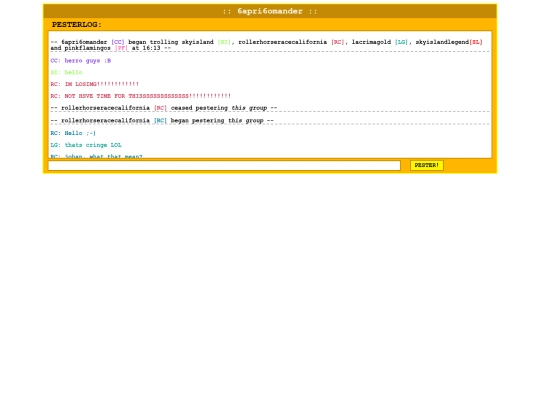Click the '6apri6omander' title header
The height and width of the screenshot is (405, 540).
point(270,11)
